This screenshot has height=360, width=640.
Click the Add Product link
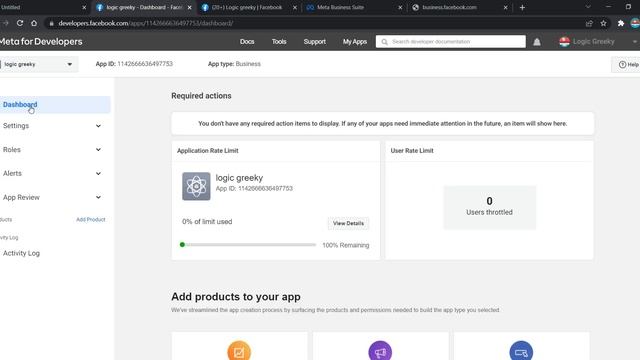click(91, 220)
